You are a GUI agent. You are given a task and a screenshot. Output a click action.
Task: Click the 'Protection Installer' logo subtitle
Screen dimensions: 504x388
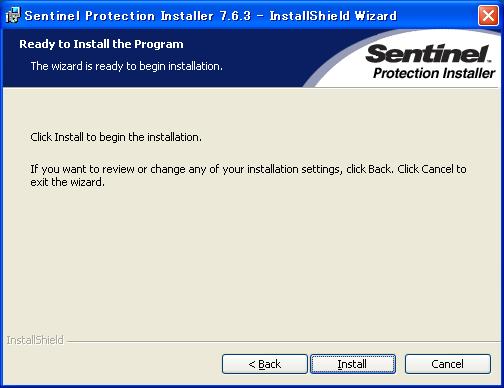tap(434, 73)
